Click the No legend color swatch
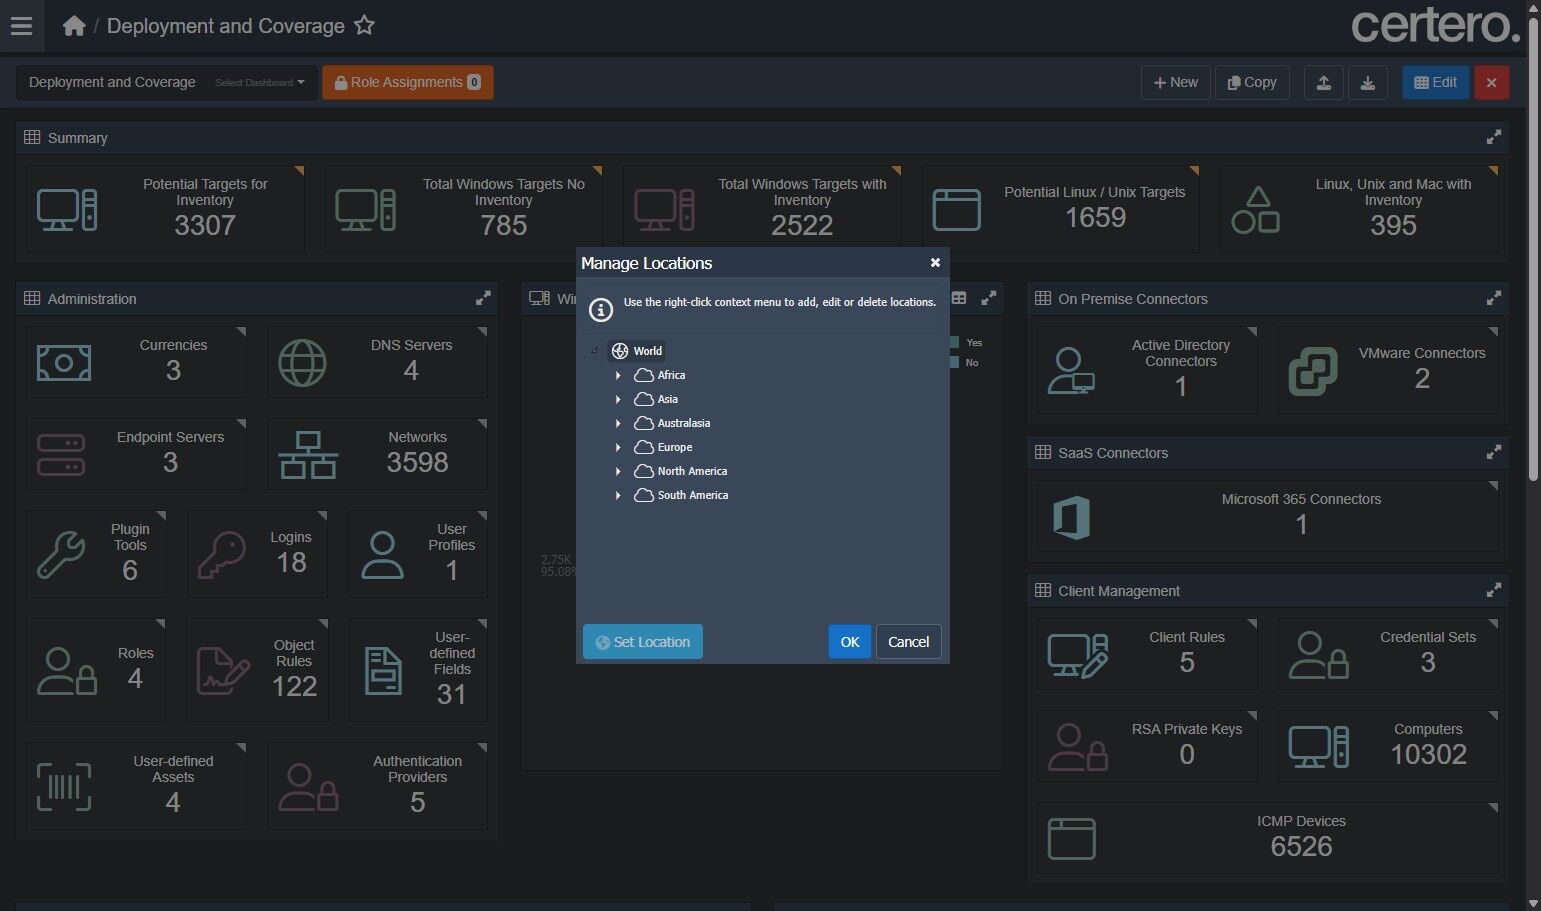 pyautogui.click(x=954, y=363)
